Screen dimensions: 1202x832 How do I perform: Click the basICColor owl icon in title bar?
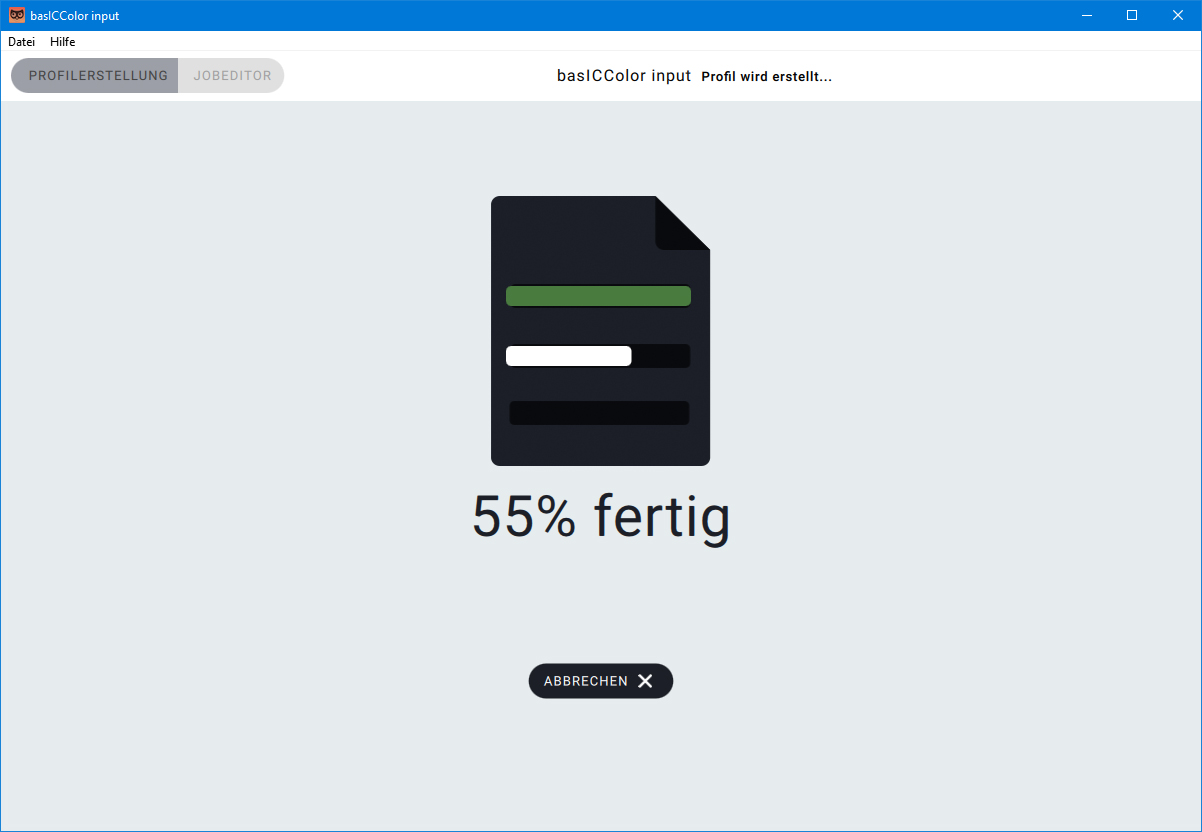coord(17,15)
